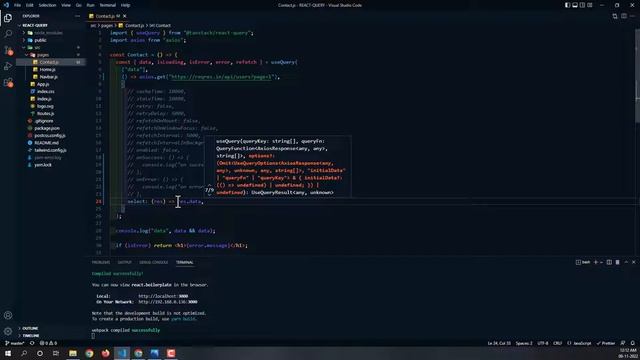Click the localhost:3000 link in terminal
The image size is (640, 360).
163,296
